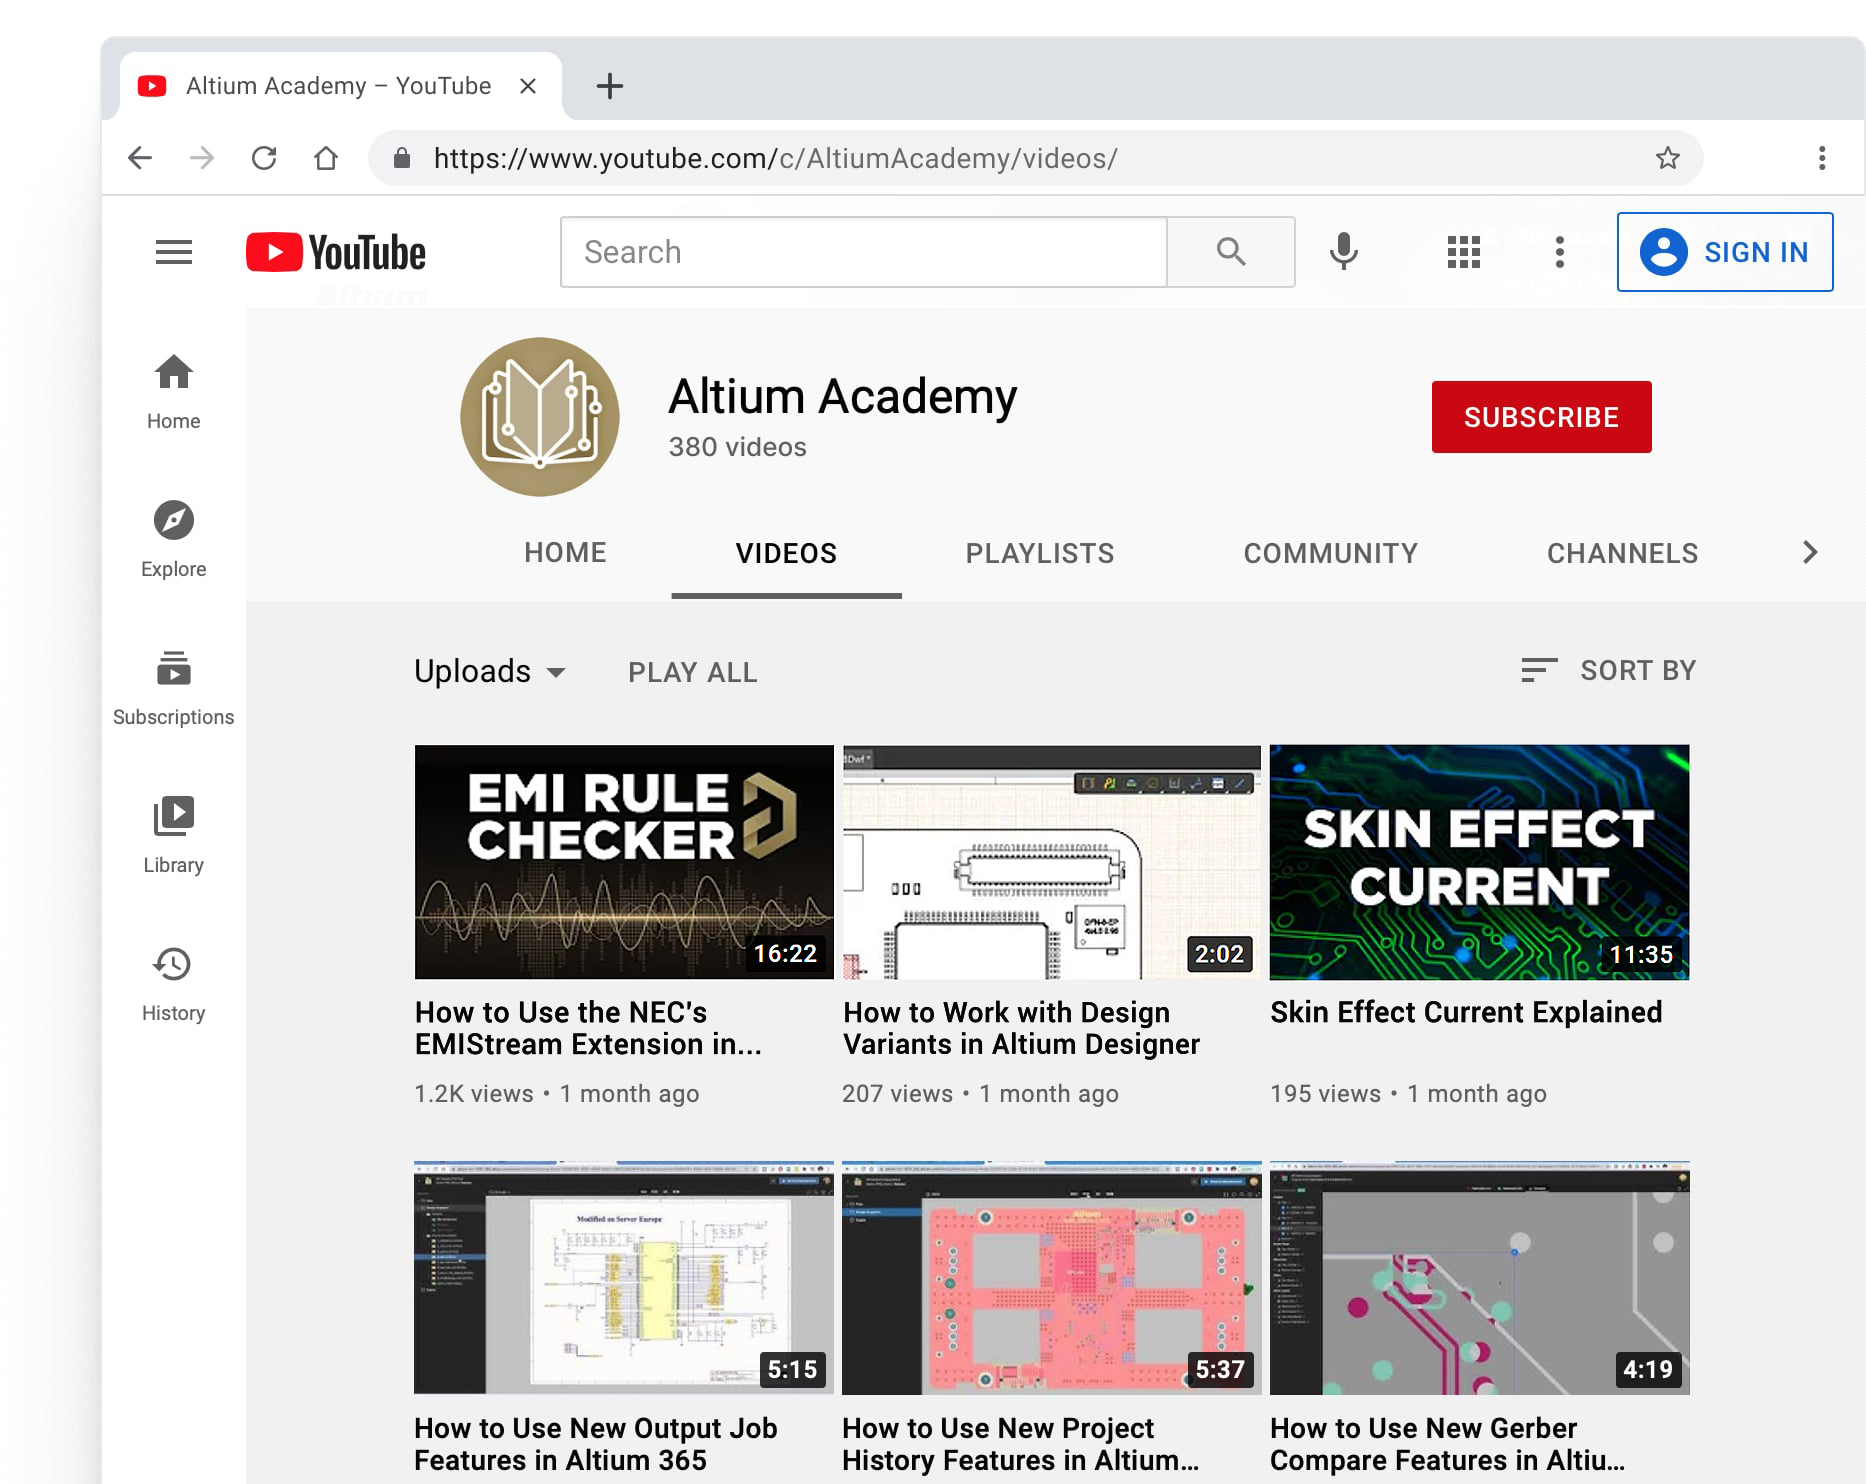Open the 5:37 Project History video thumbnail
Image resolution: width=1866 pixels, height=1484 pixels.
(x=1052, y=1278)
